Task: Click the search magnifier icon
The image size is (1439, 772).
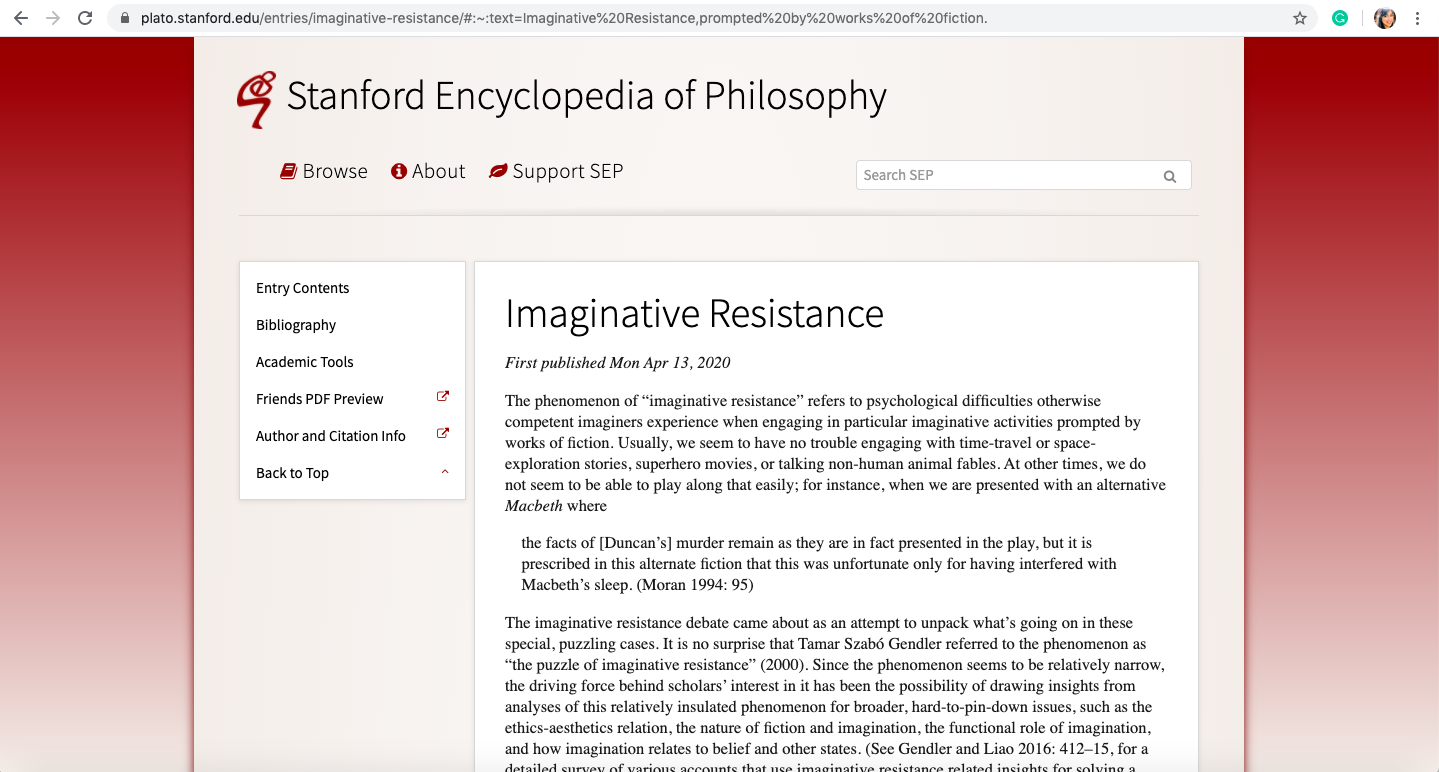Action: point(1169,176)
